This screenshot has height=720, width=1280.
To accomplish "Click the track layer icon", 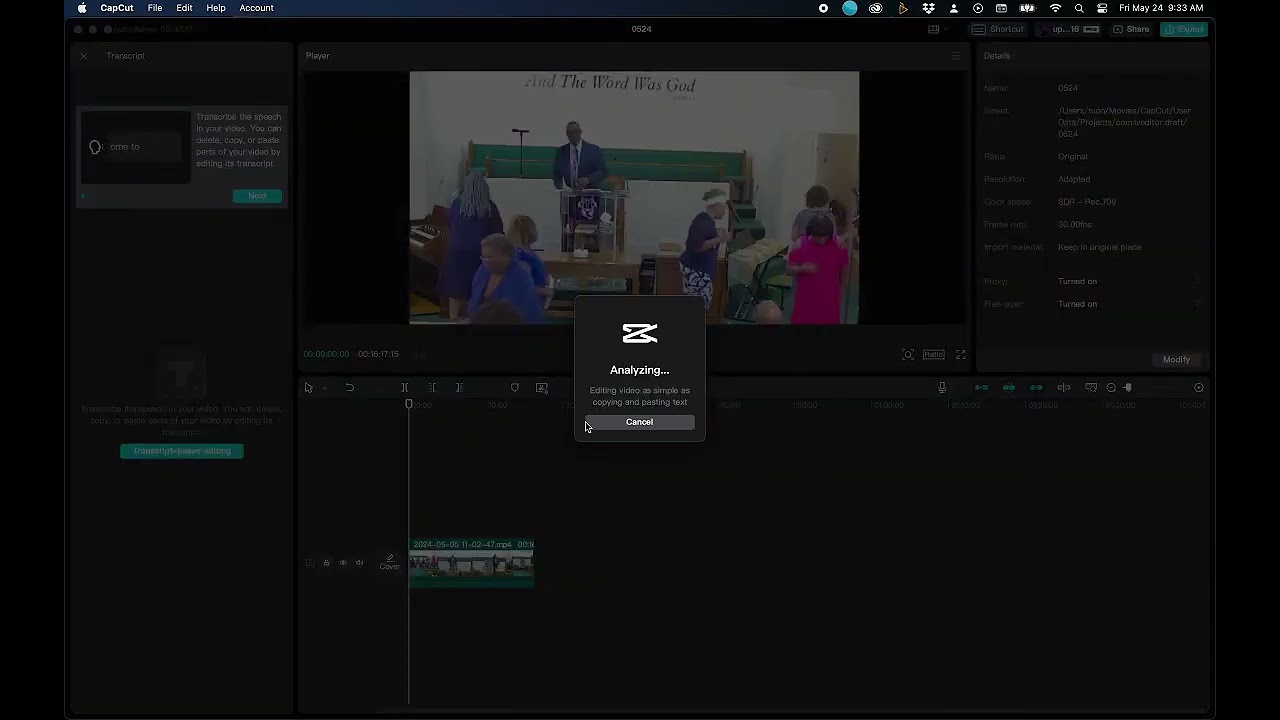I will pos(309,563).
